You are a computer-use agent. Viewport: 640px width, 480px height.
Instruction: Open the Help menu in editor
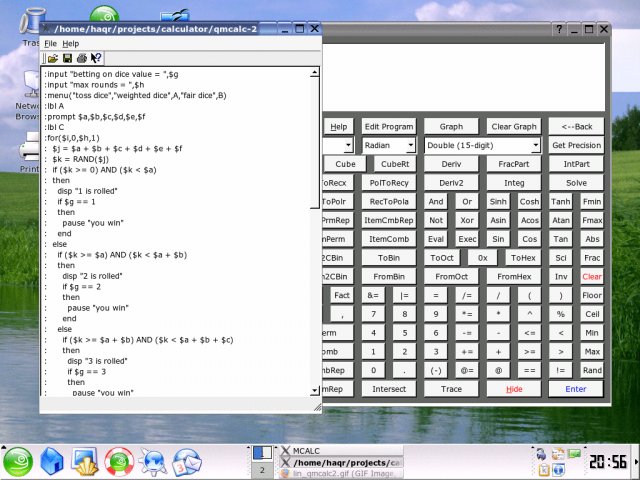70,44
